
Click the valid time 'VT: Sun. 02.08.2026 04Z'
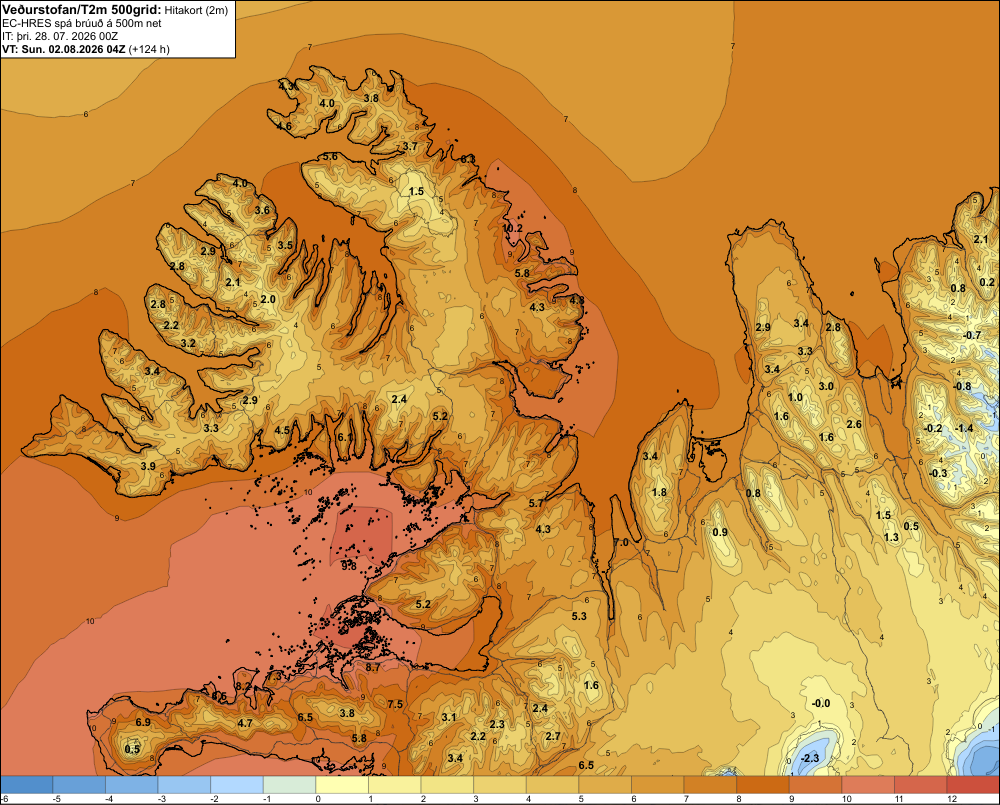64,49
